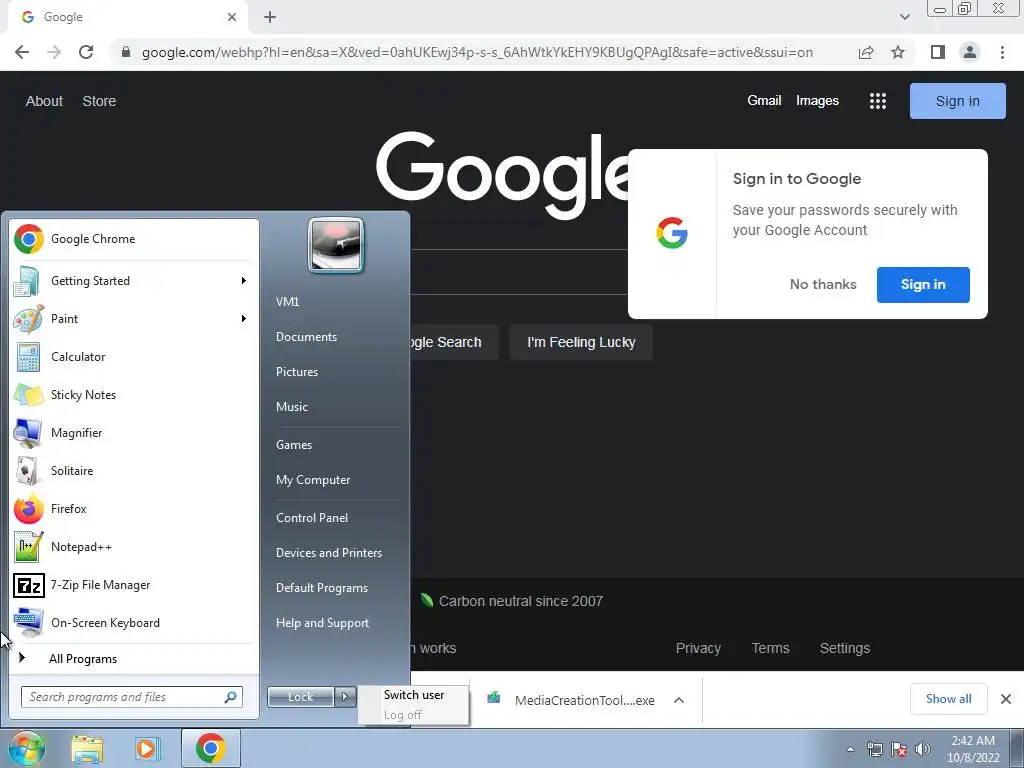Open Windows Explorer from the taskbar

(x=87, y=748)
